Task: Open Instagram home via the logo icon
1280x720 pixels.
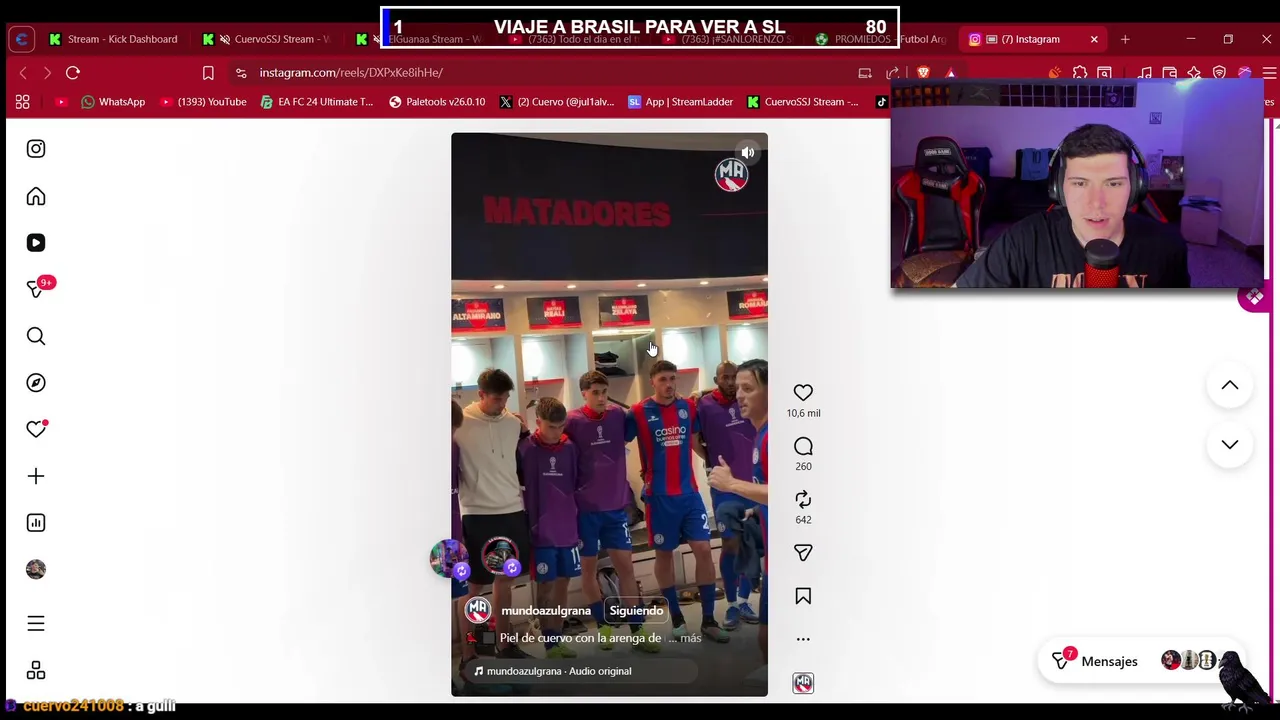Action: pos(36,149)
